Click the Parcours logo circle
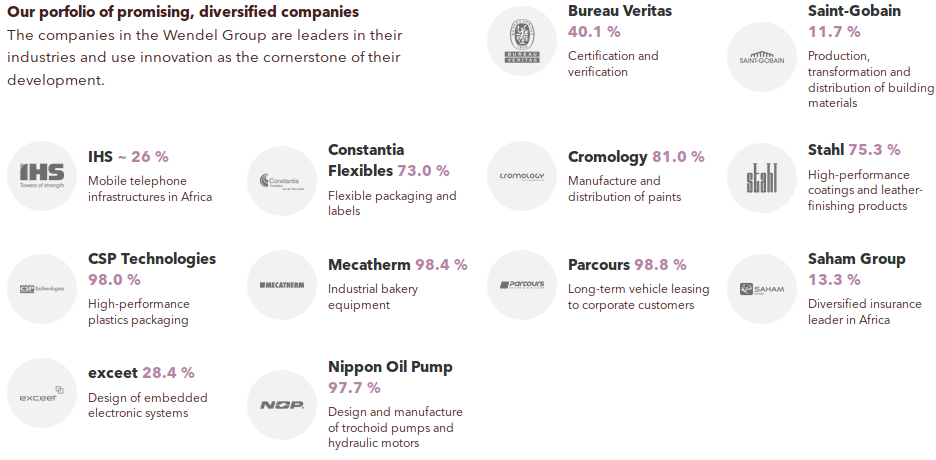The image size is (936, 460). click(x=521, y=285)
